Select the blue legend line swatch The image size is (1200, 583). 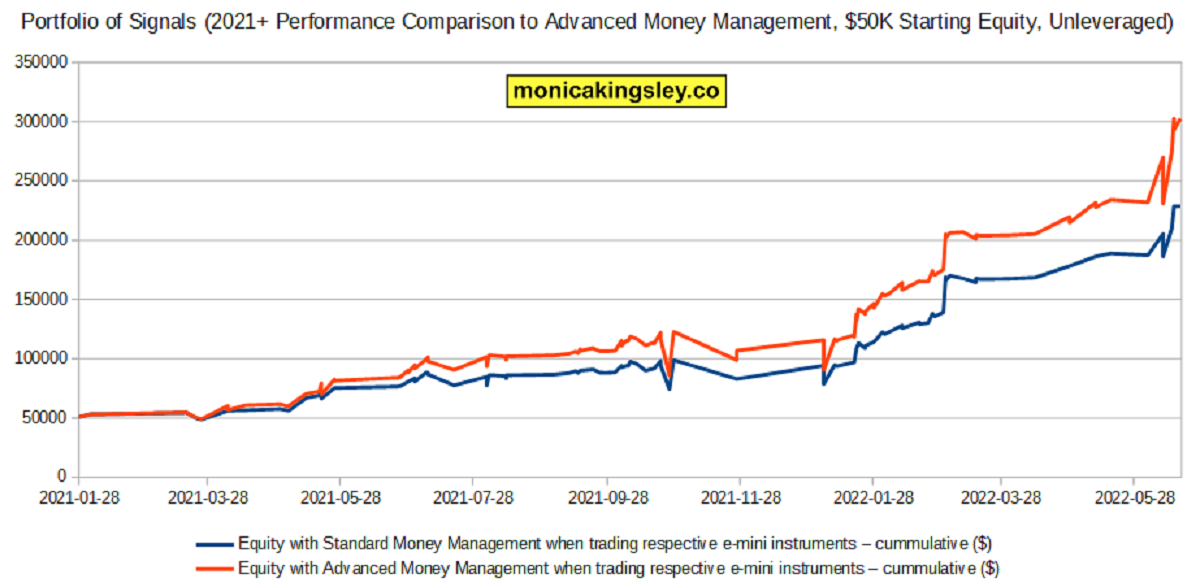click(x=214, y=543)
